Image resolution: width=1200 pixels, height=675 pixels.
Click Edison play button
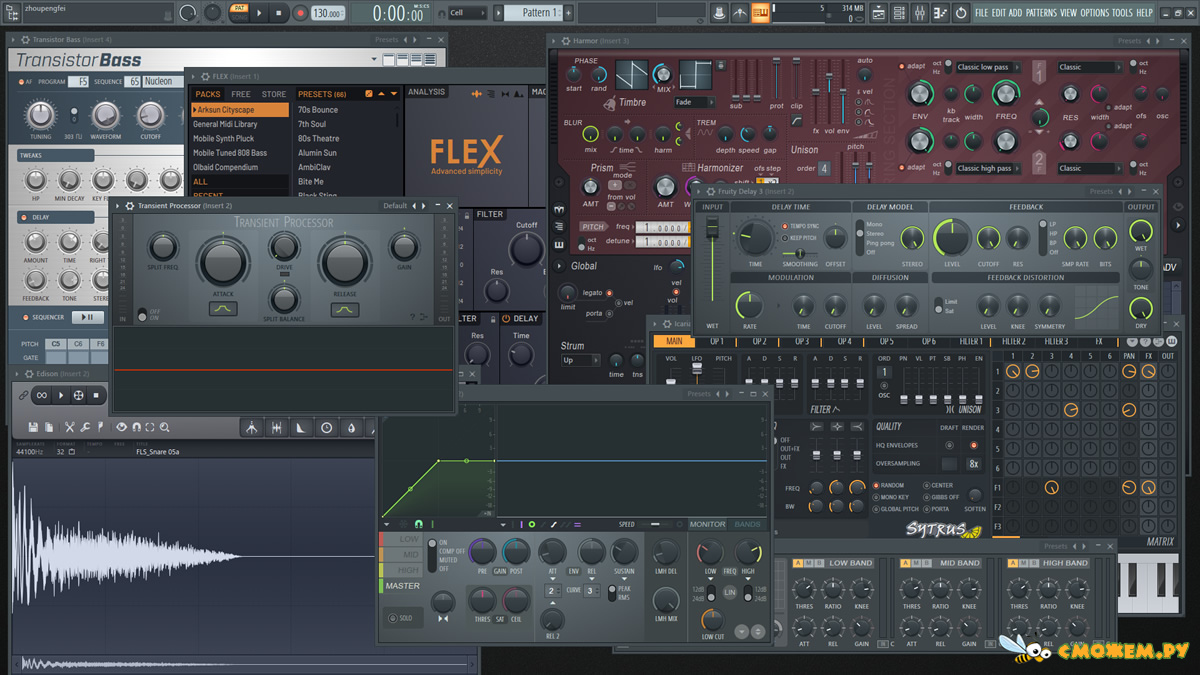(x=61, y=395)
